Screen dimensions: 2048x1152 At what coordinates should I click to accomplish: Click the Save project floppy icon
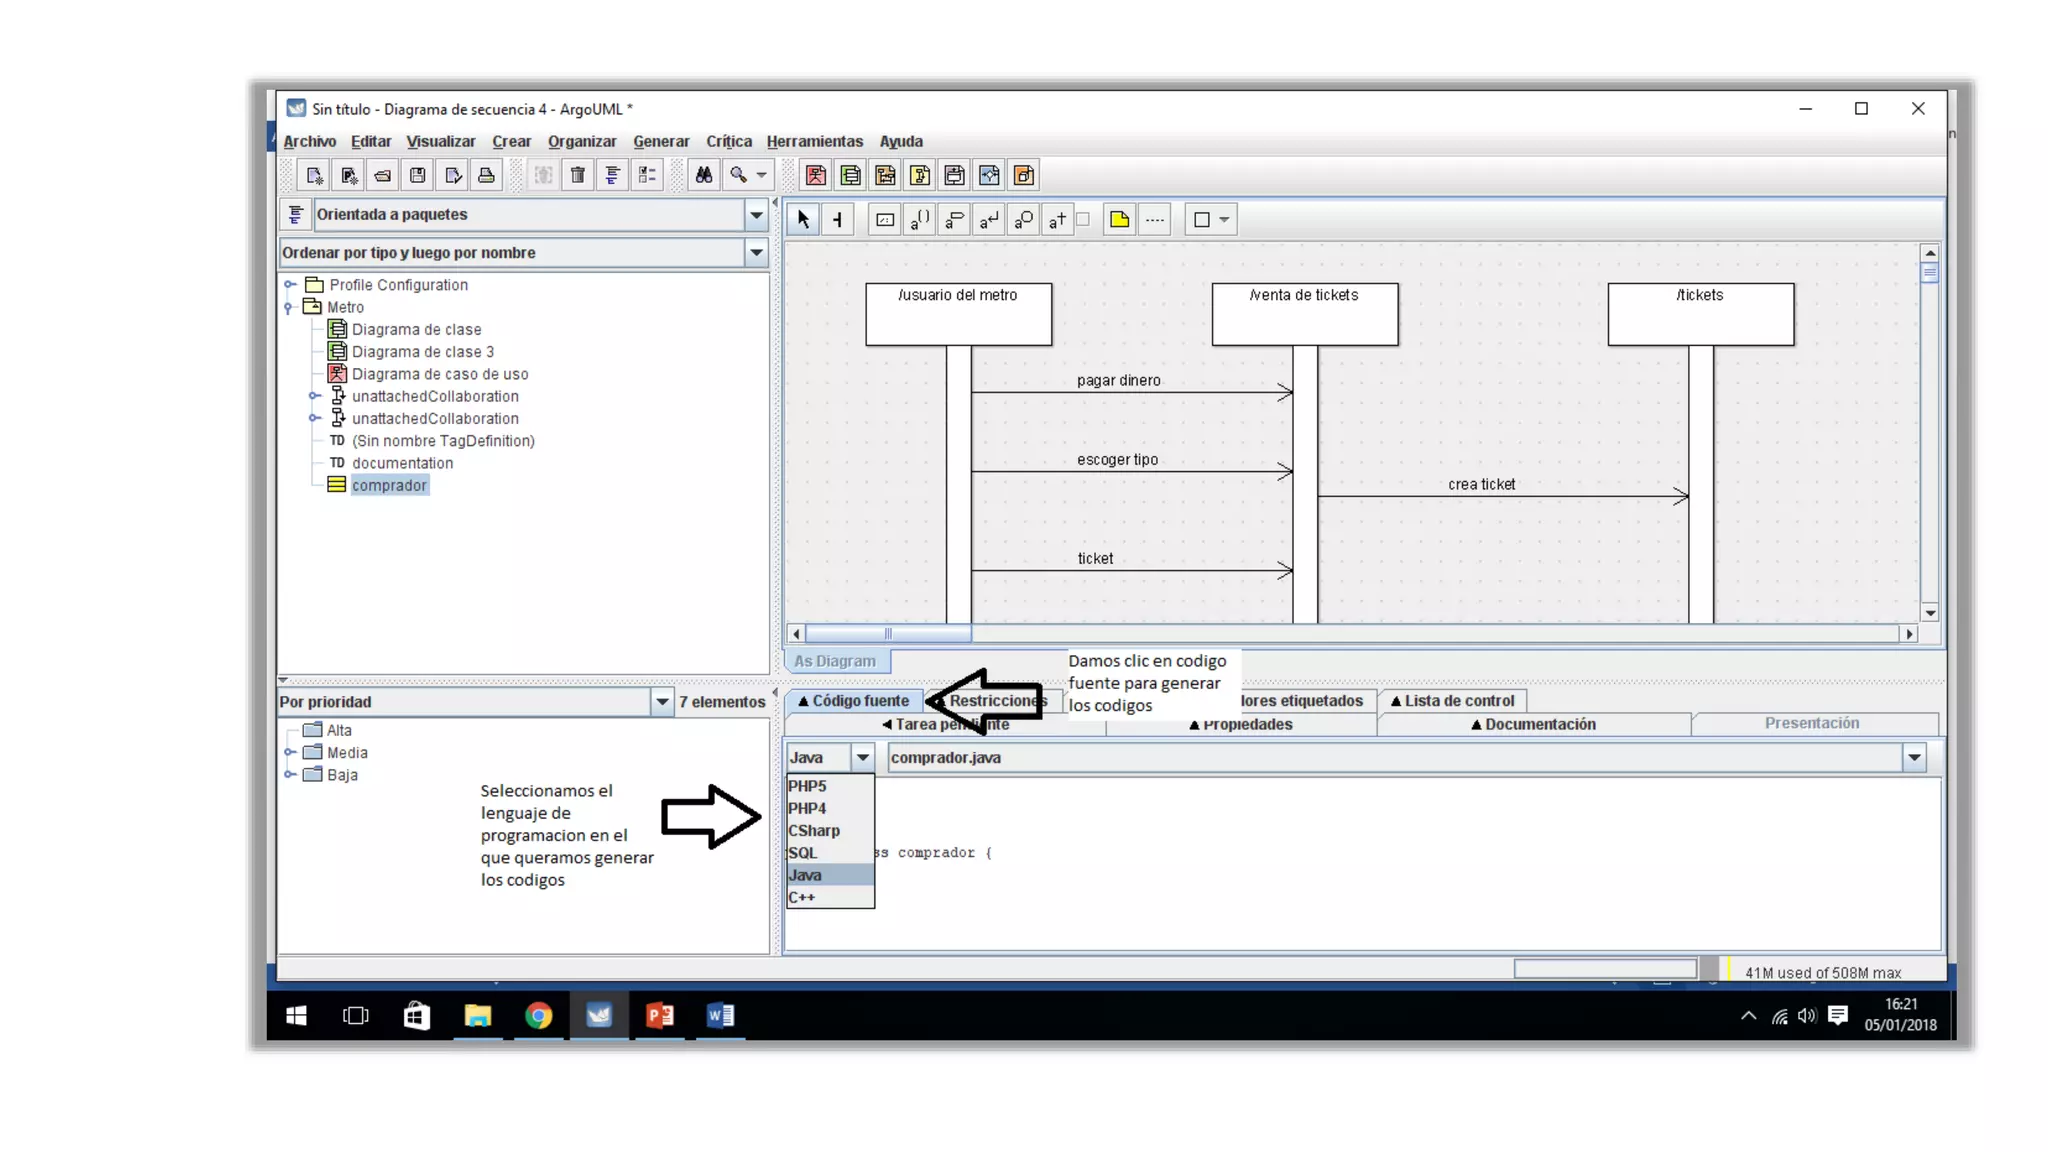click(x=418, y=176)
